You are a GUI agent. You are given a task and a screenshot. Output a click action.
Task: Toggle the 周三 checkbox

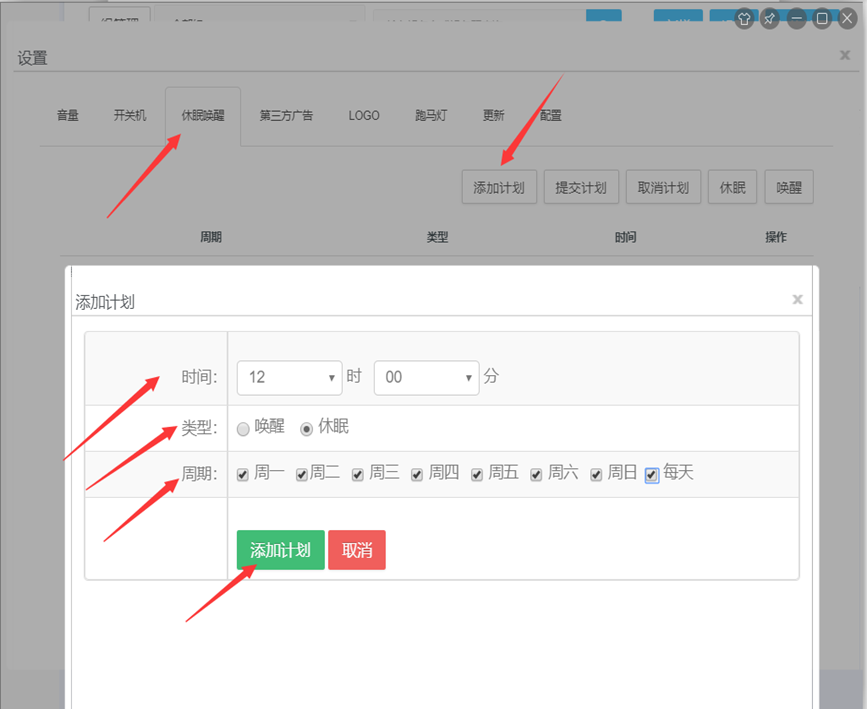click(x=358, y=474)
